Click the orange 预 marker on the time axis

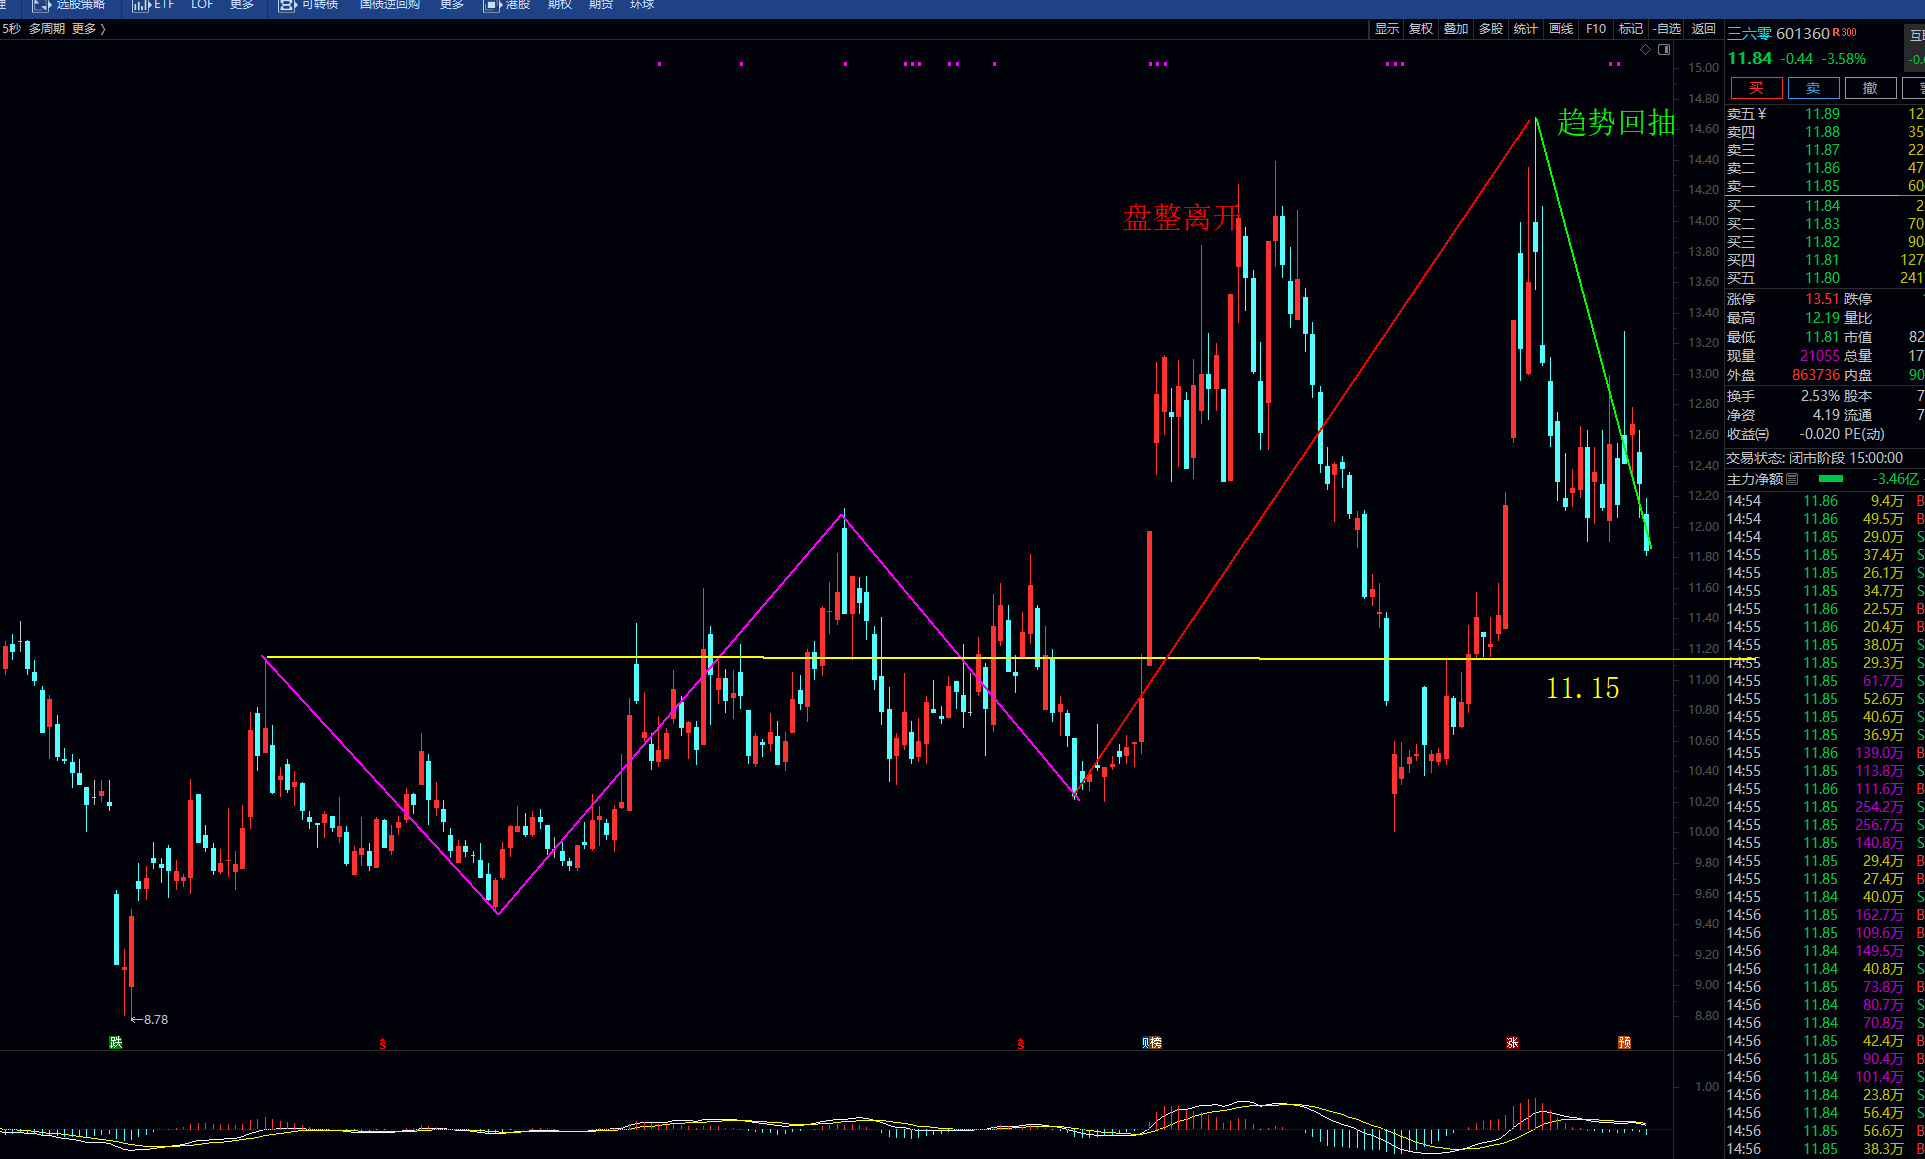point(1624,1043)
